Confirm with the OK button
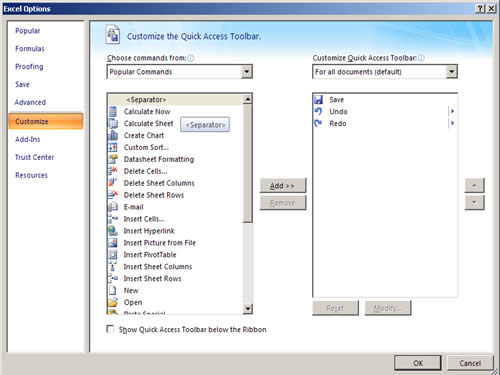Image resolution: width=500 pixels, height=375 pixels. [x=418, y=363]
